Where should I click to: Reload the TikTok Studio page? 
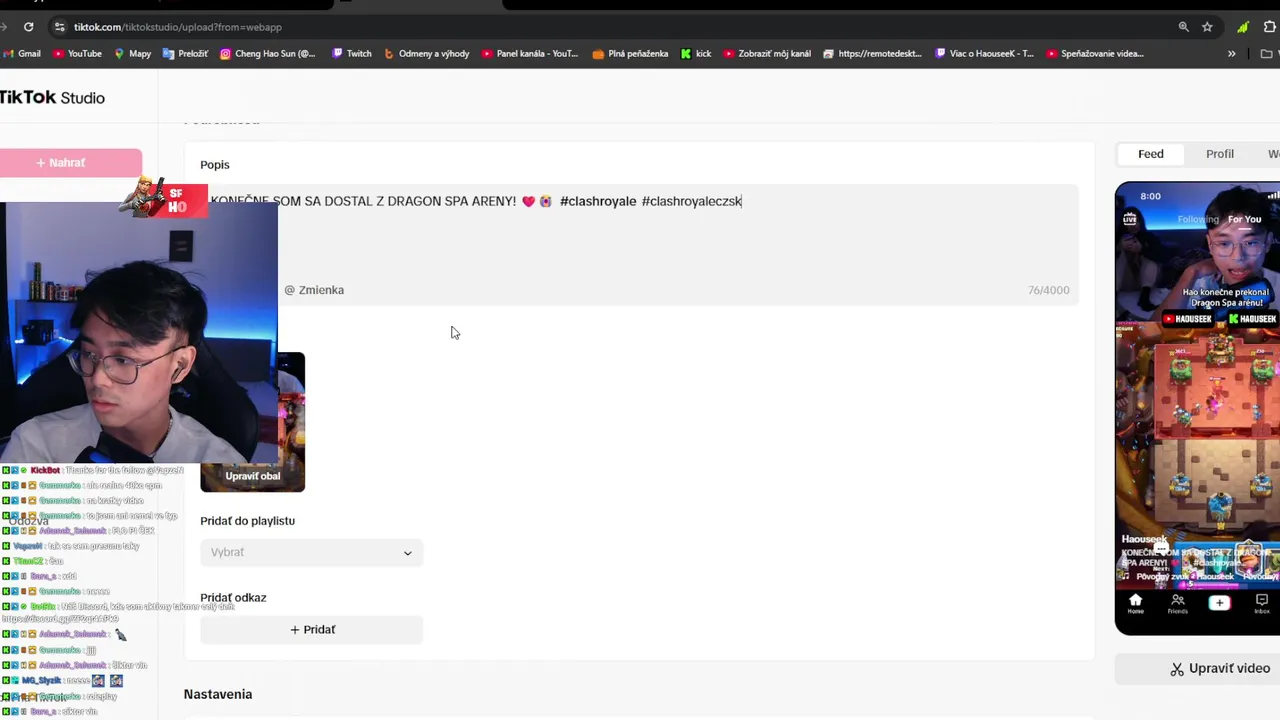click(28, 27)
